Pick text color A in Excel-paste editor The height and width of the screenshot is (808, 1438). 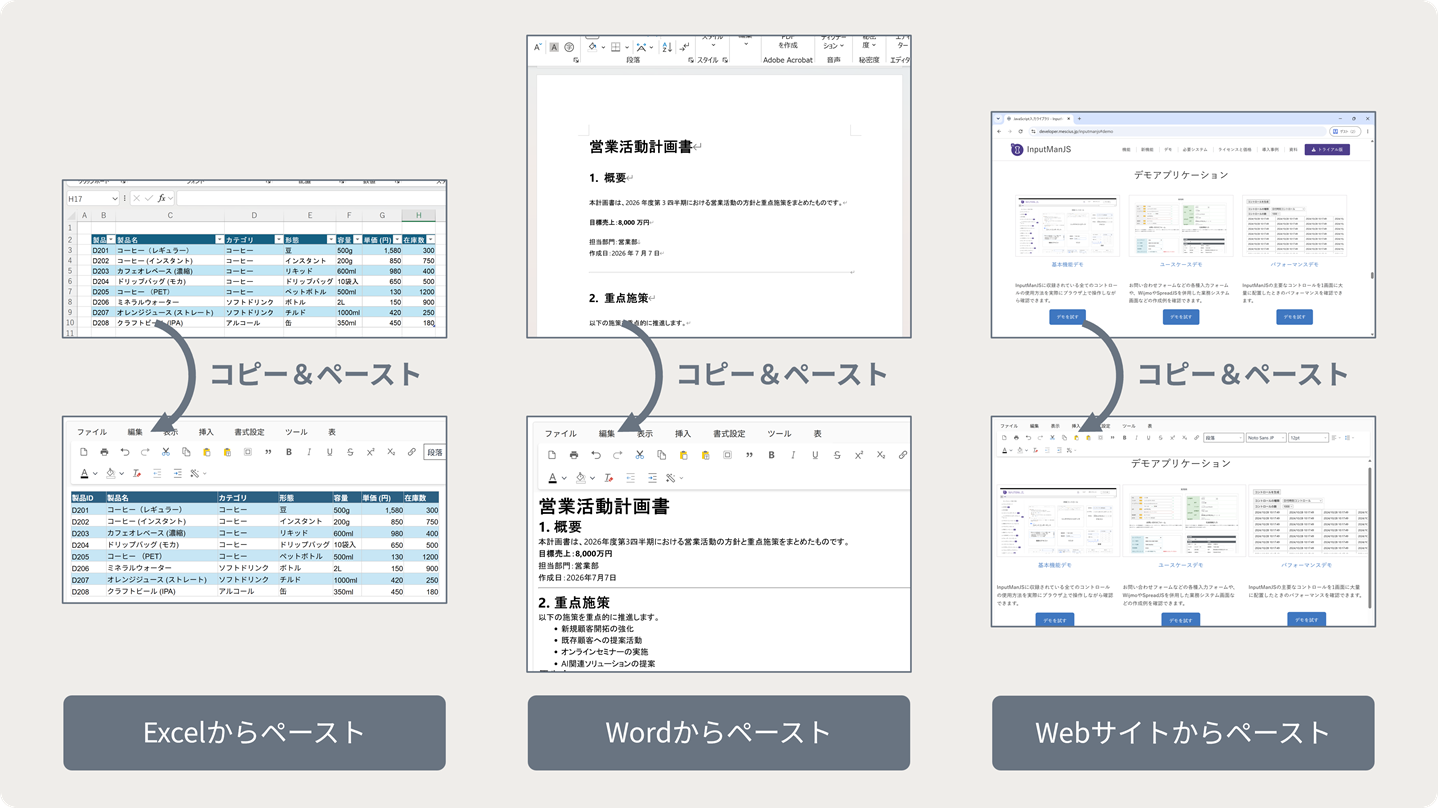pos(84,473)
